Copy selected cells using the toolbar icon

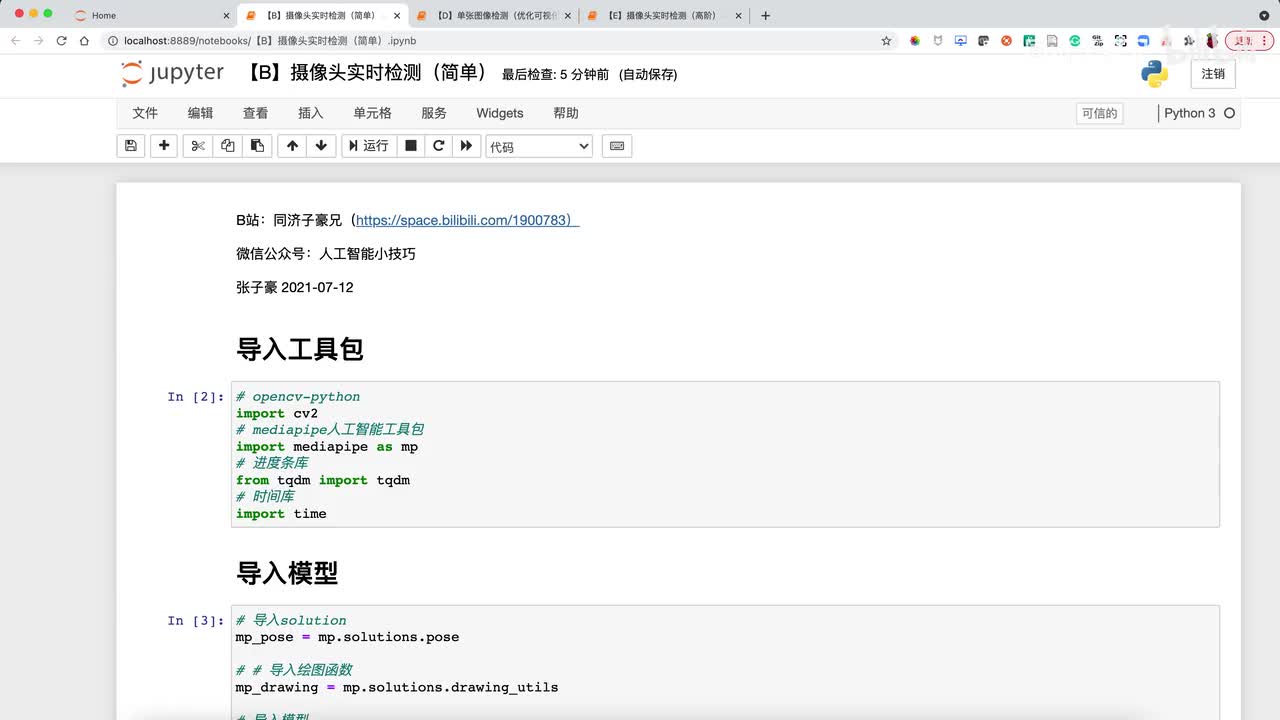[x=227, y=146]
